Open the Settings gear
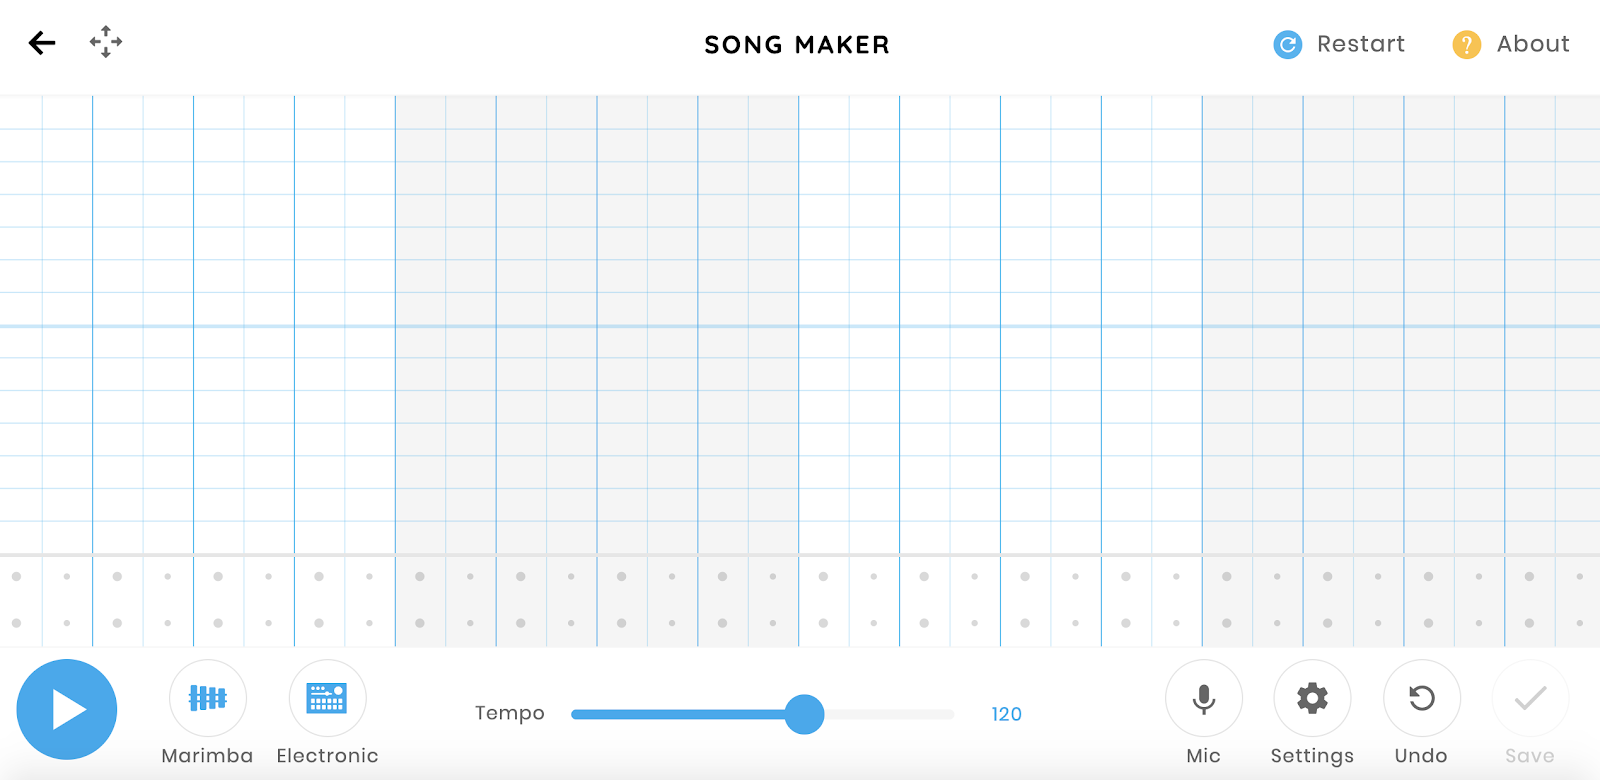Screen dimensions: 1600x780 1312,698
